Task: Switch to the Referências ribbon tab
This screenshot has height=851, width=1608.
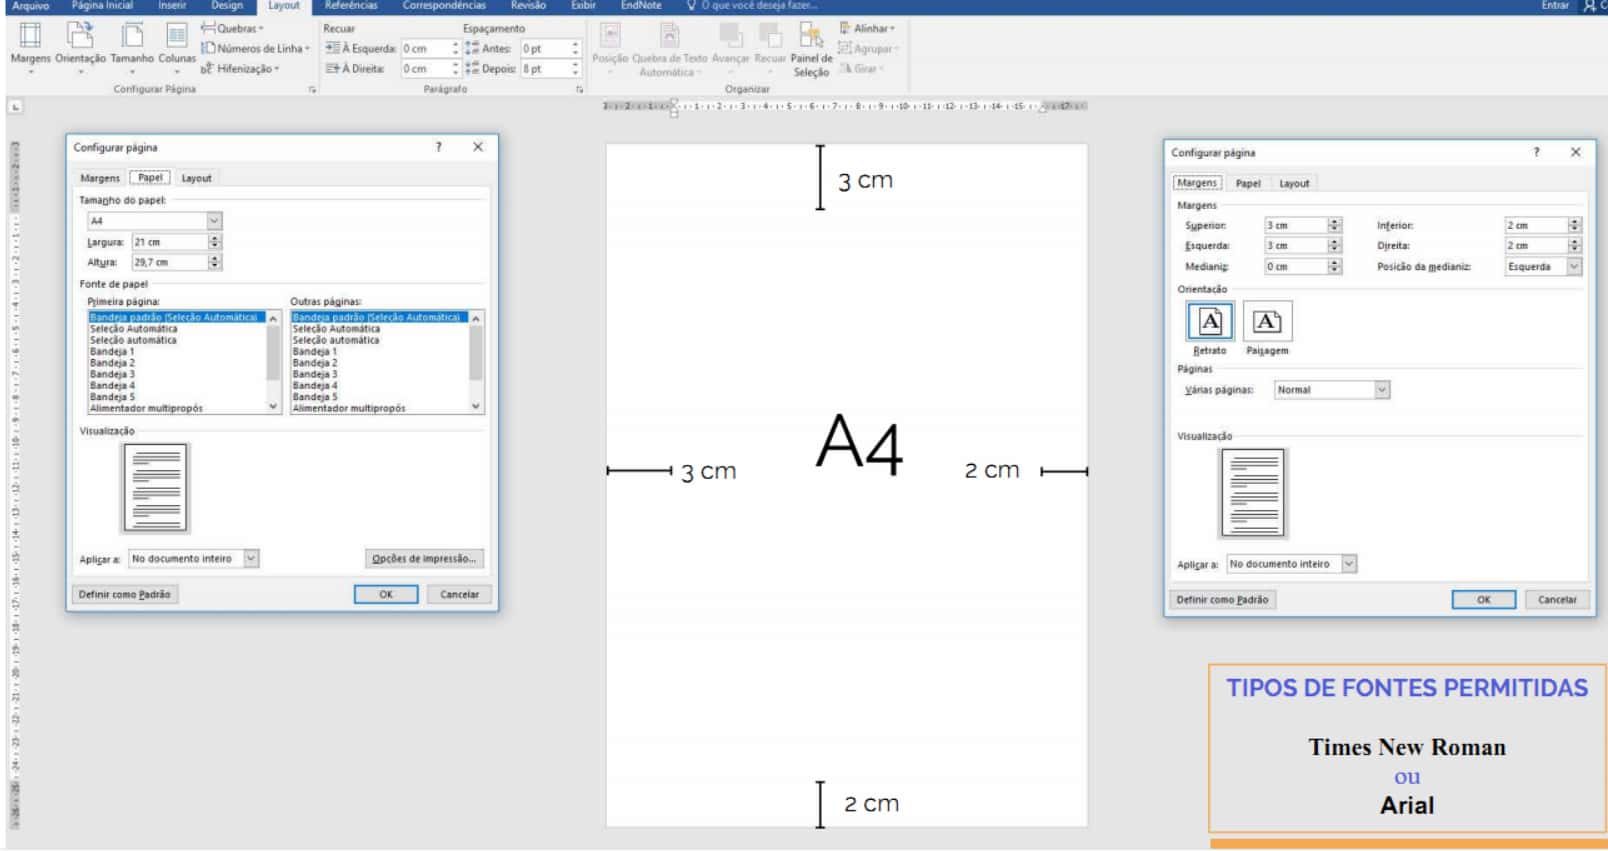Action: [x=351, y=6]
